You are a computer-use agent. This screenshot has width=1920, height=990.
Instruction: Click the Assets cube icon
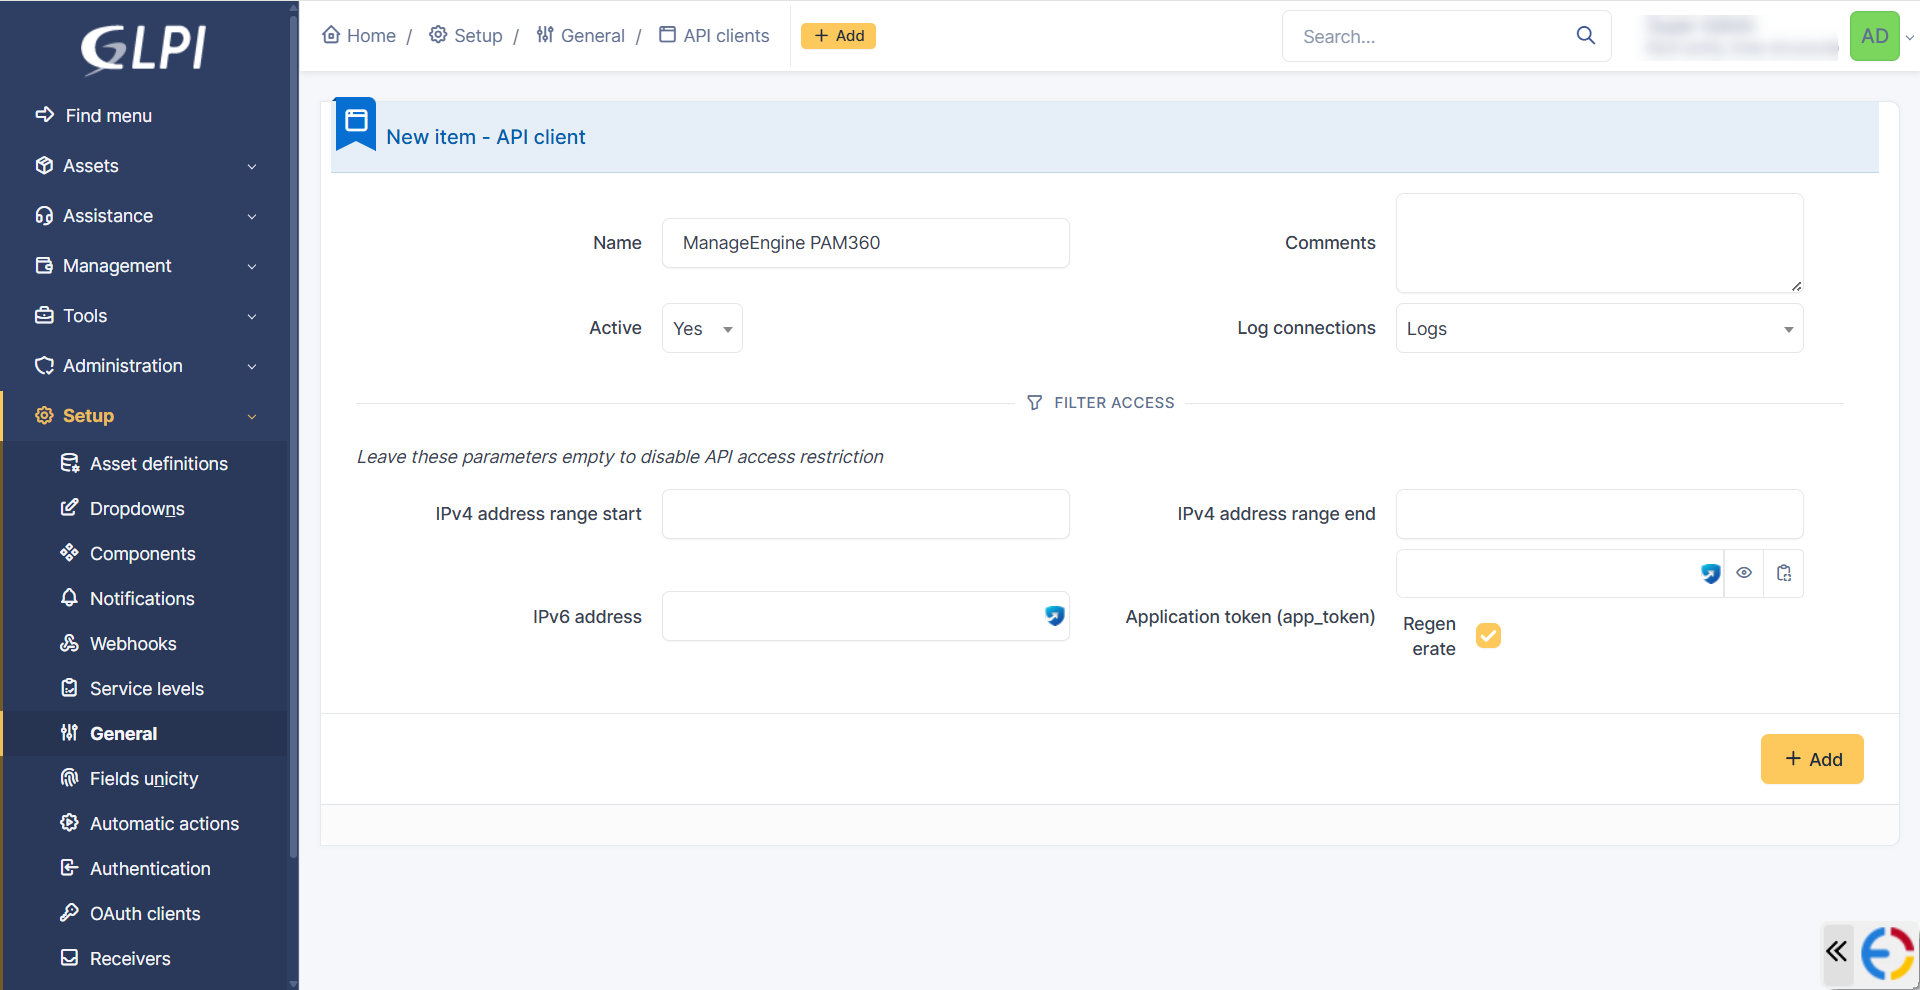click(44, 165)
